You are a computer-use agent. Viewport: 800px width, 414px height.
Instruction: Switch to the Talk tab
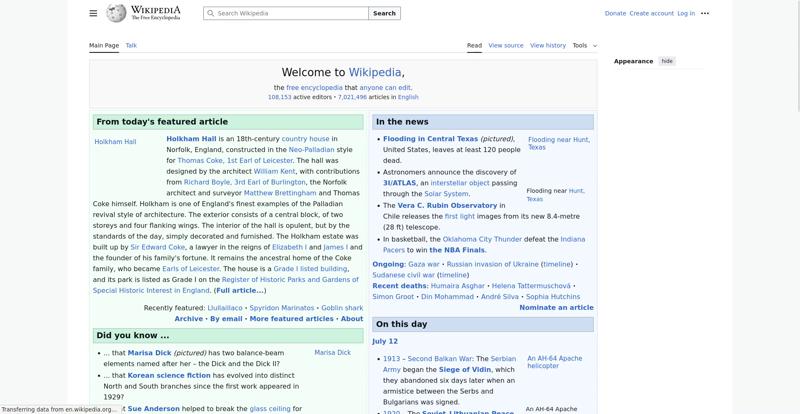coord(131,45)
